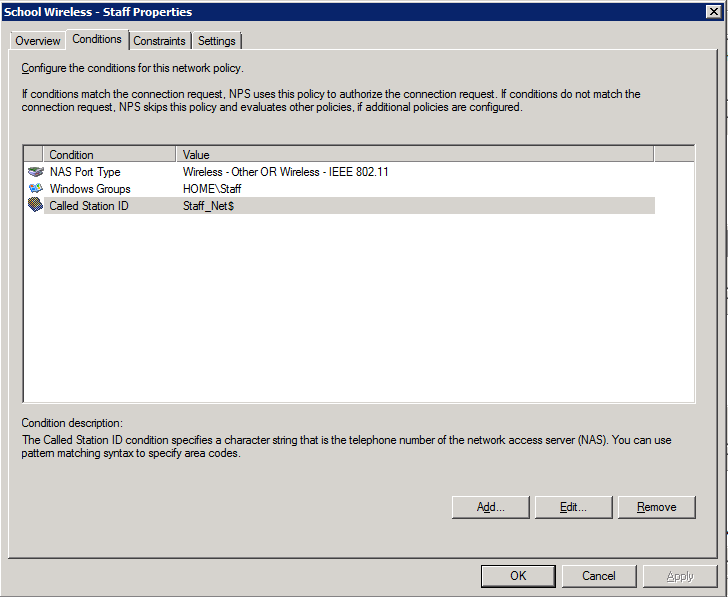728x597 pixels.
Task: Select the NAS Port Type condition
Action: click(x=340, y=172)
